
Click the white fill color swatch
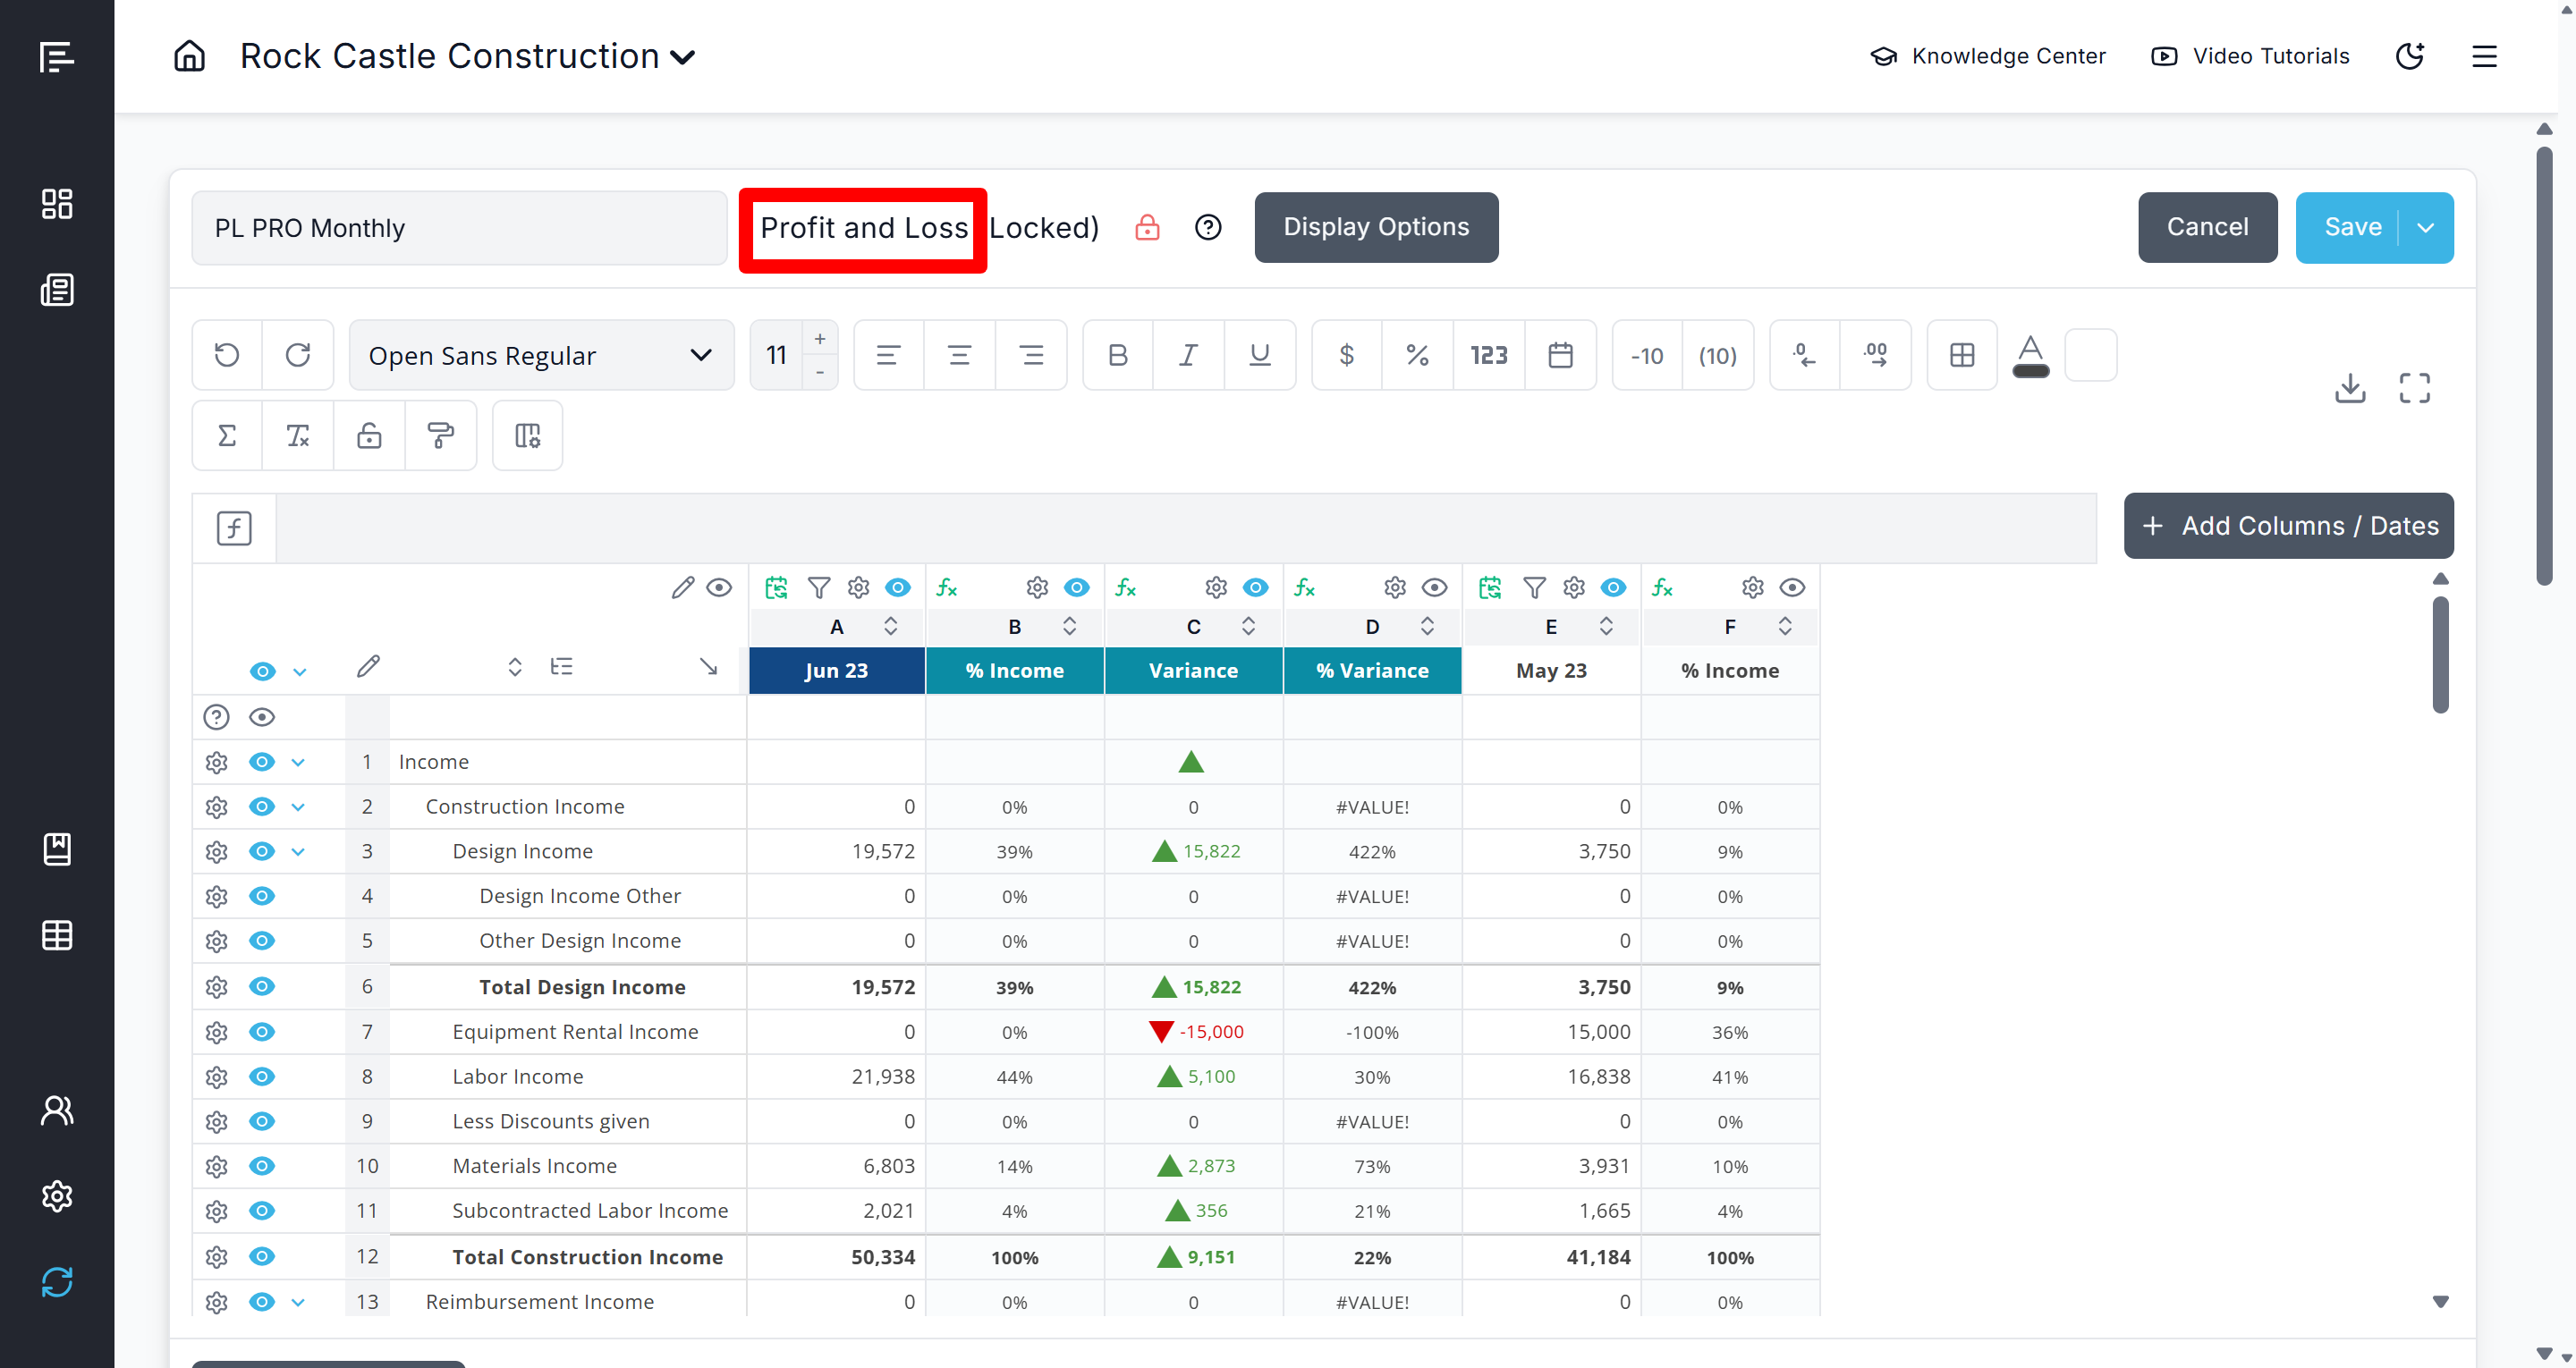[2090, 355]
